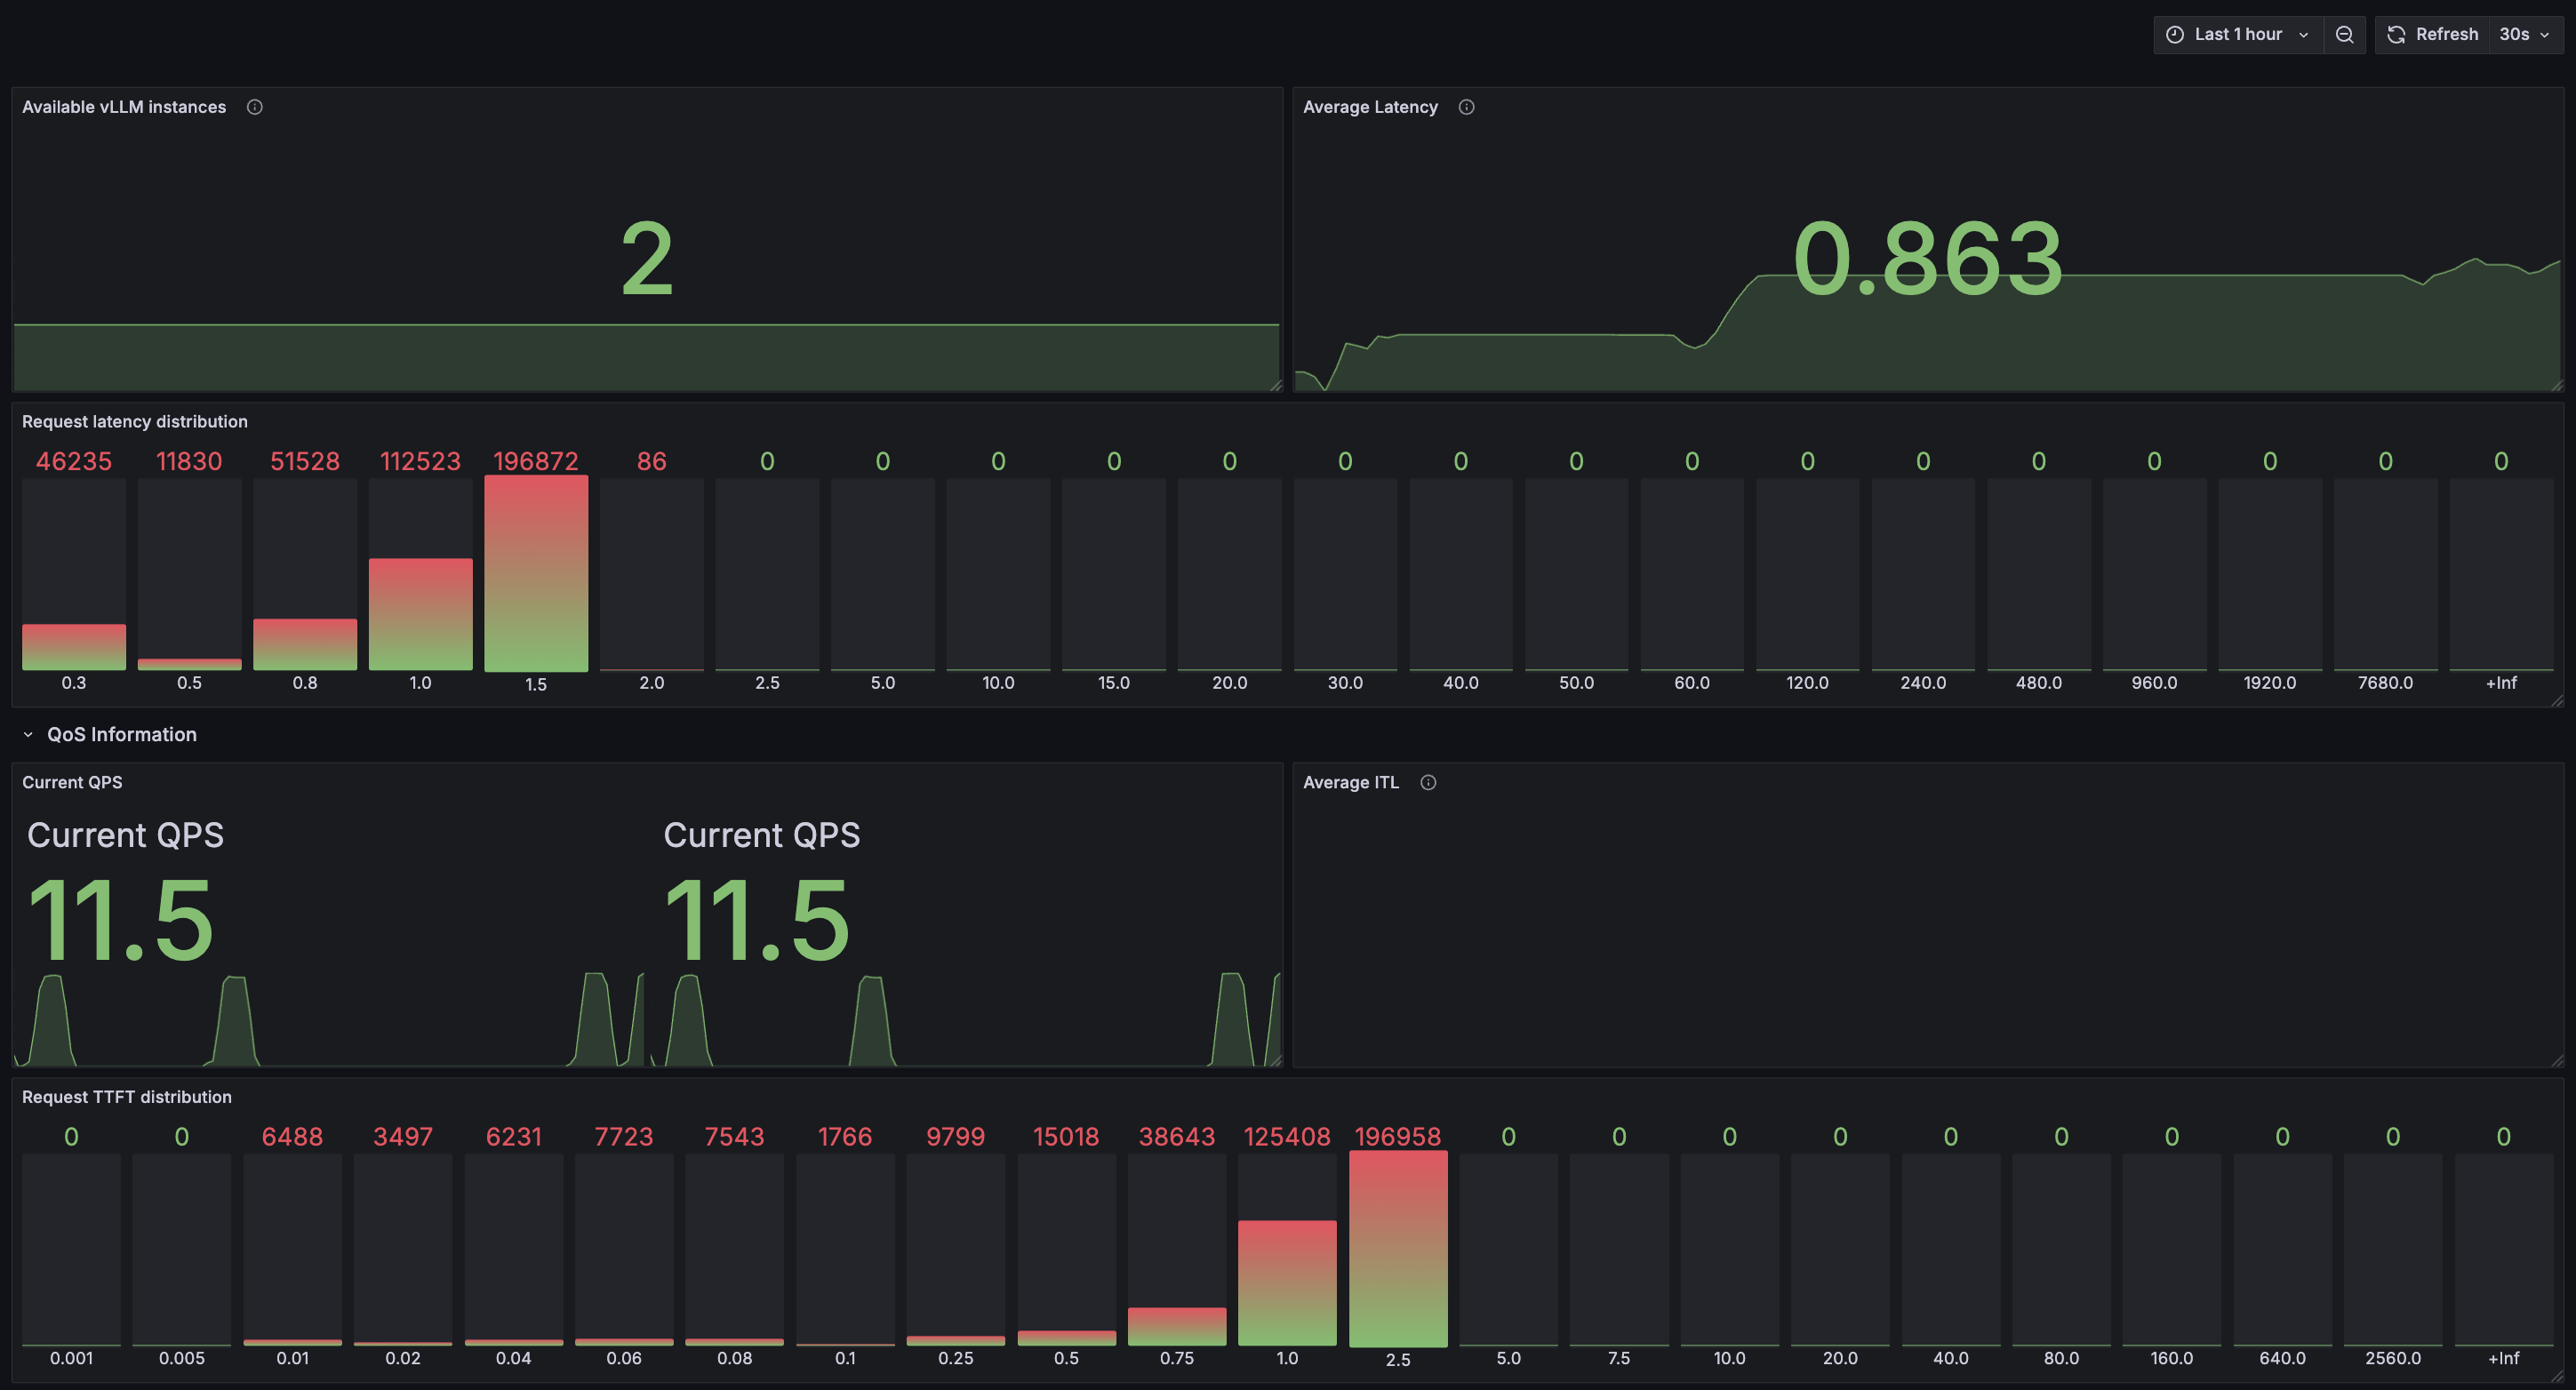Click the 1.0 TTFT bar showing 125408
Screen dimensions: 2576x1390
1286,1282
